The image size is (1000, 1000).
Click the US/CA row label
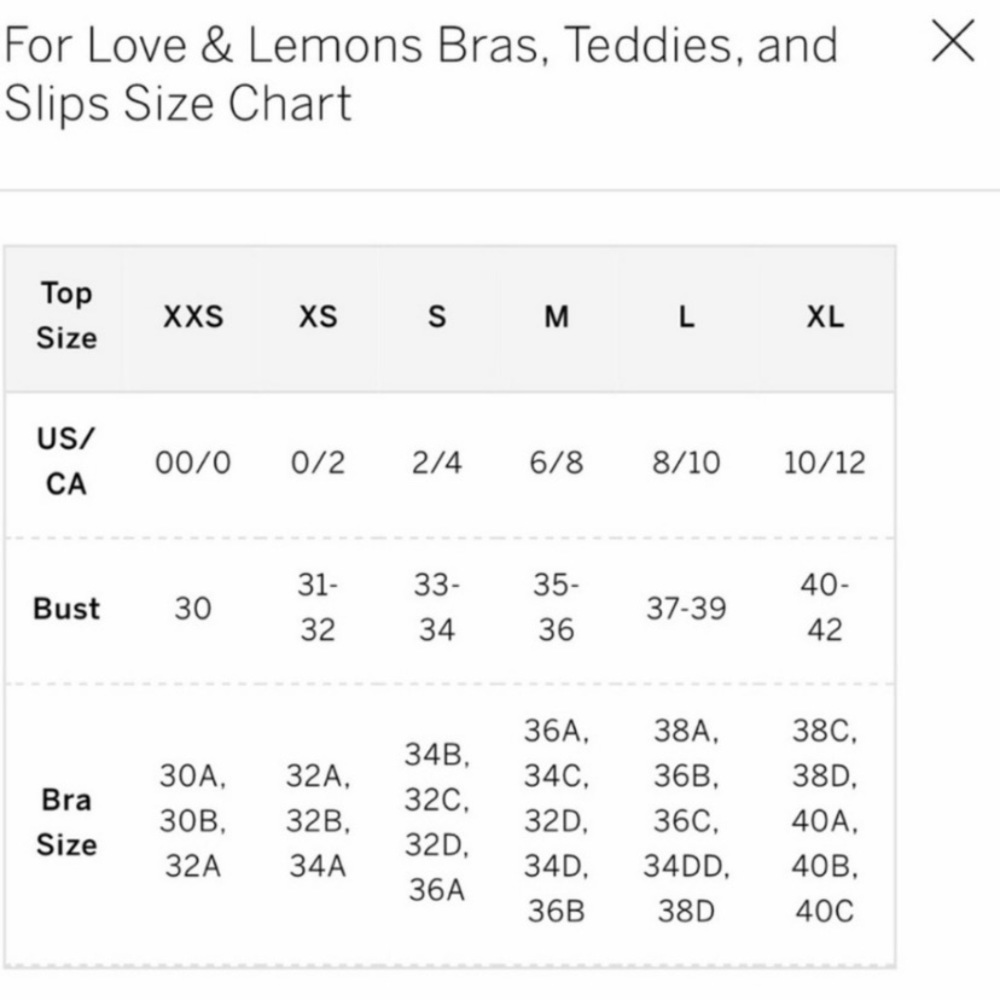point(66,462)
